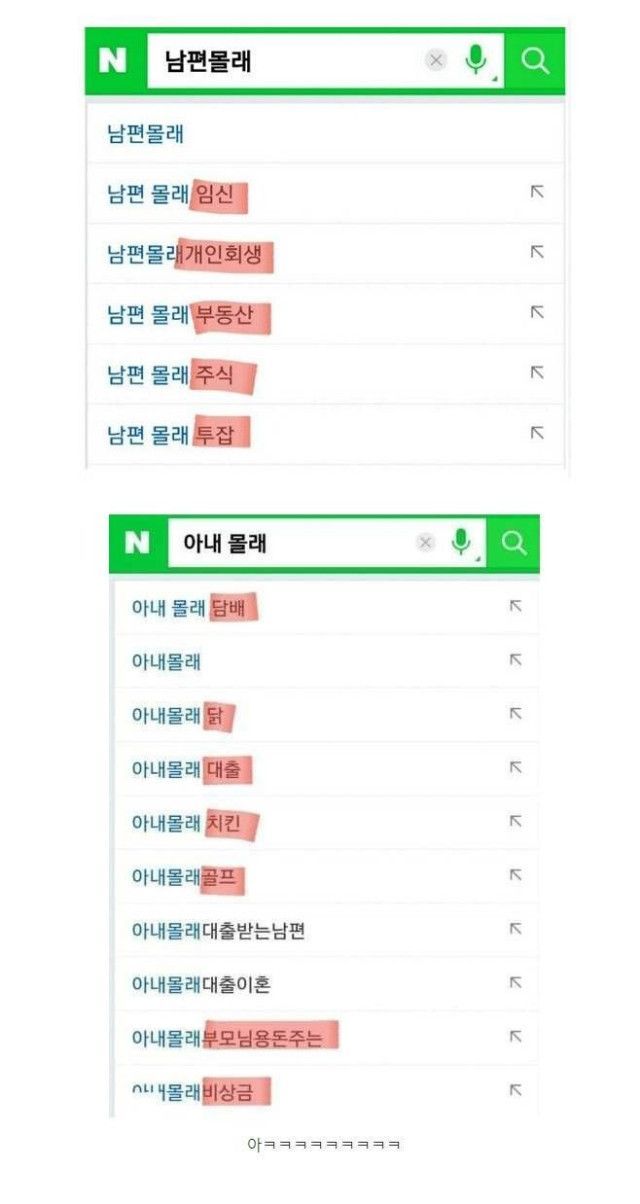Fill query with 아내 몰래 담배 arrow

[516, 606]
